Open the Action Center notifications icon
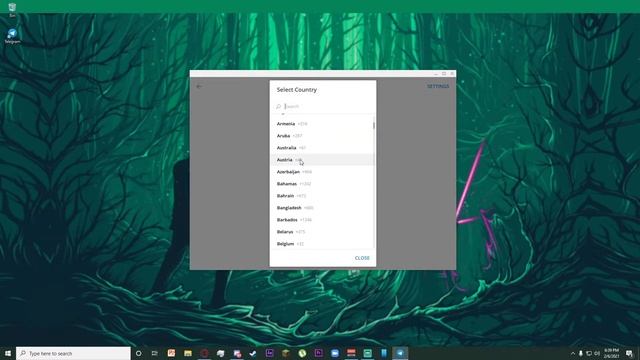The image size is (640, 360). point(629,353)
